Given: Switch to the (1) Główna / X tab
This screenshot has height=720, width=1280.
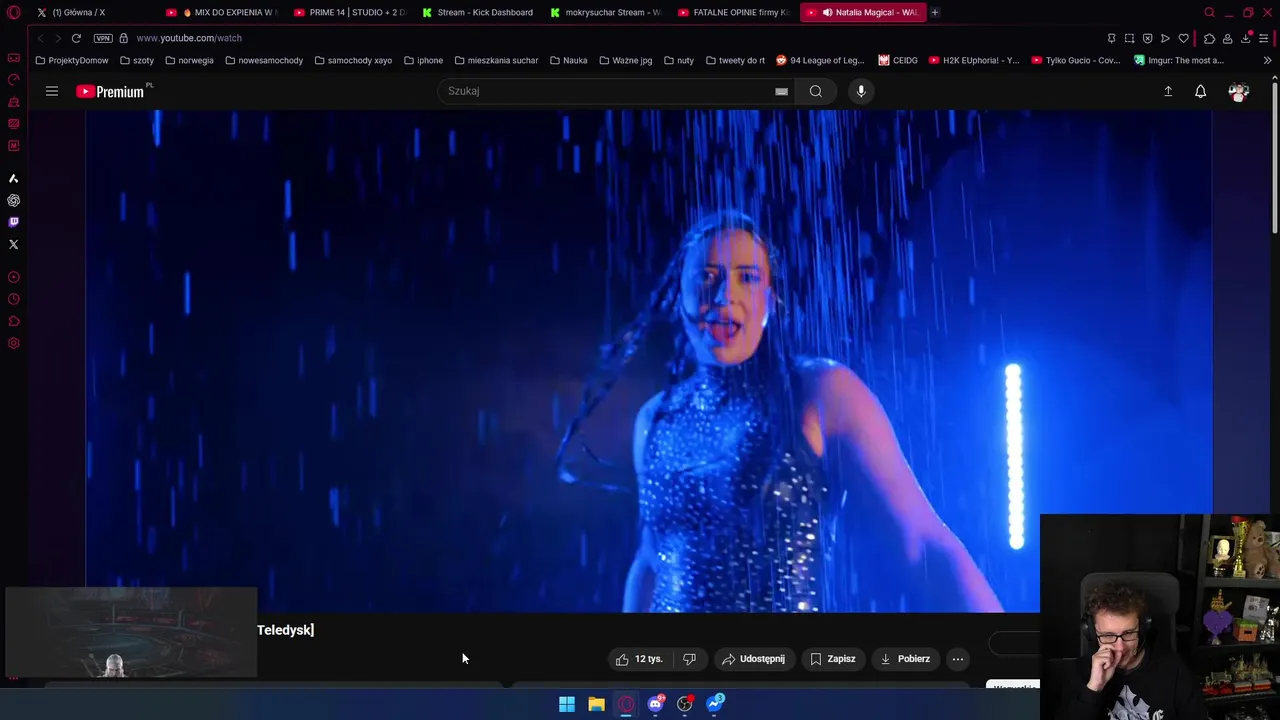Looking at the screenshot, I should (x=90, y=12).
